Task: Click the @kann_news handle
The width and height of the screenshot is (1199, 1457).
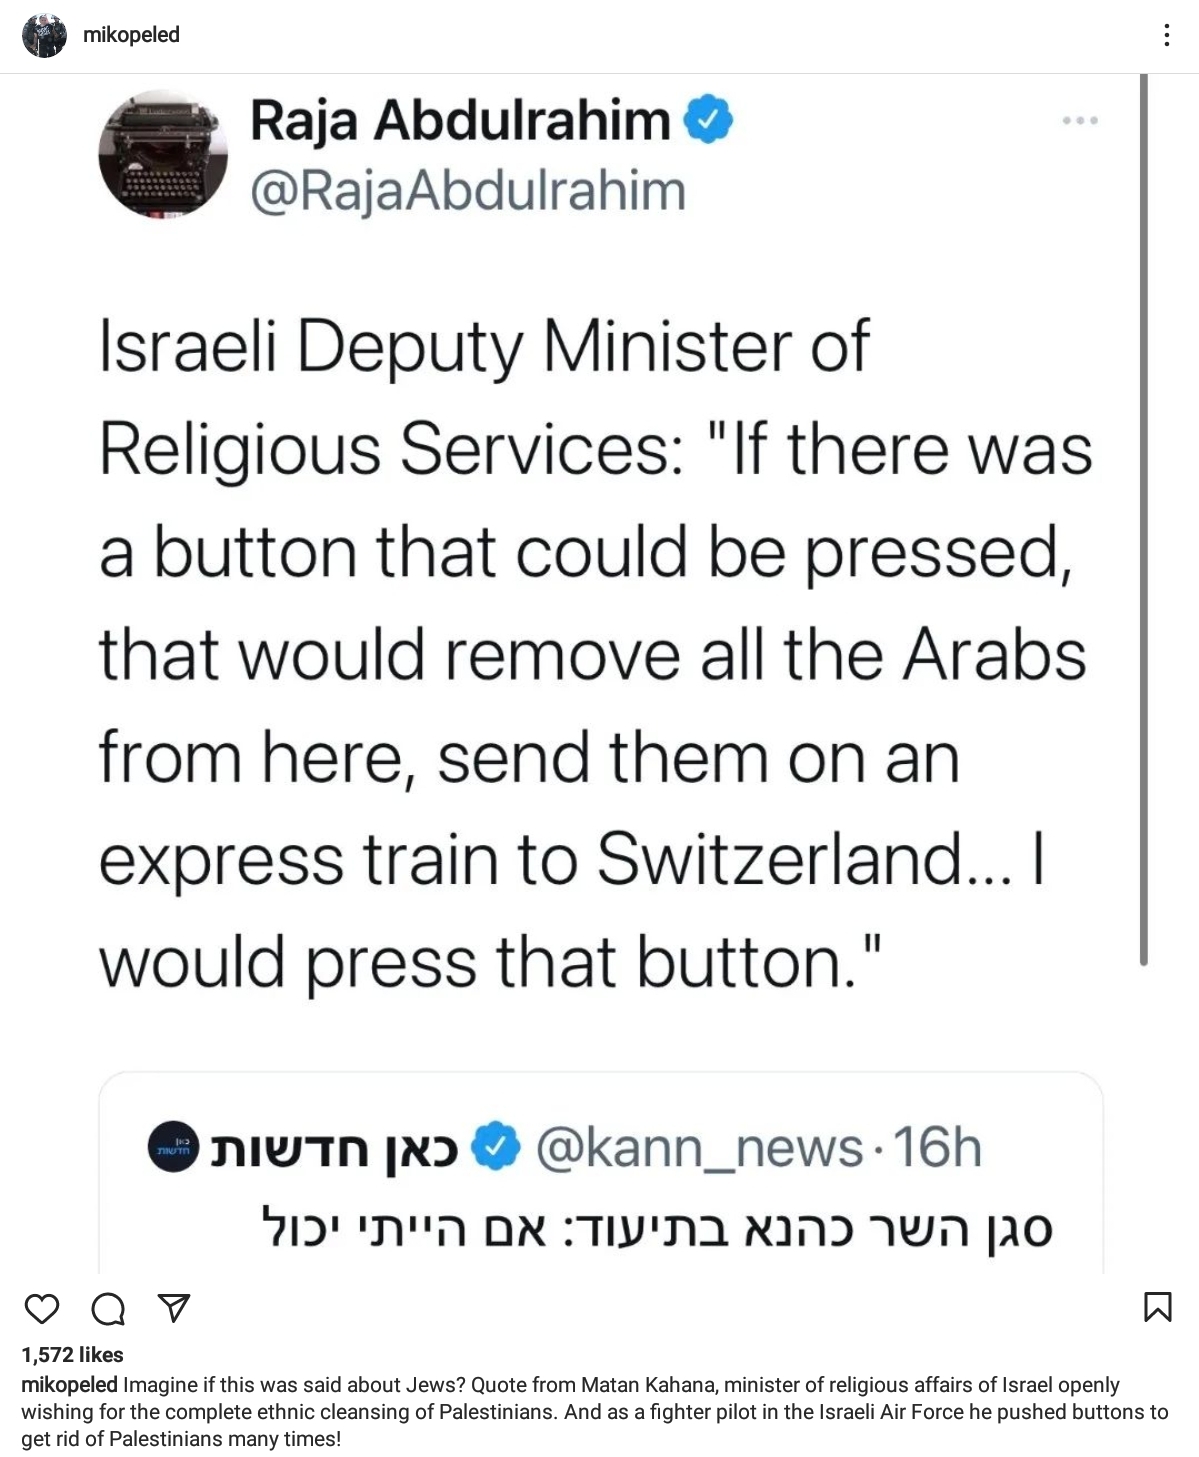Action: pyautogui.click(x=699, y=1147)
